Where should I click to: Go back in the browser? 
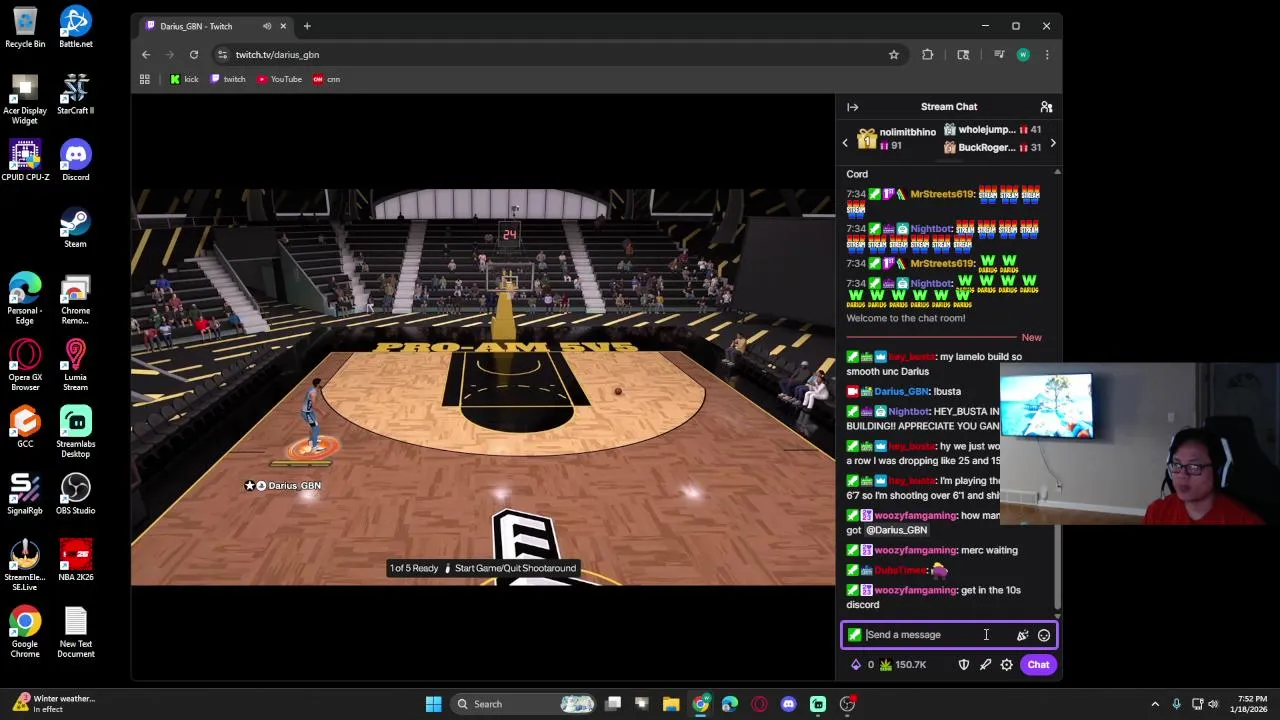[146, 55]
